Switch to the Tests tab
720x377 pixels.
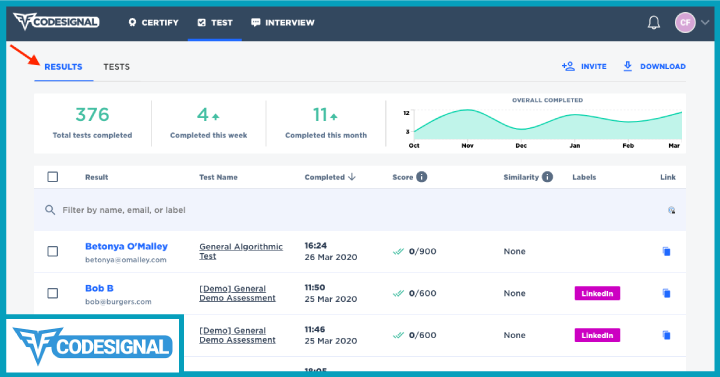116,67
